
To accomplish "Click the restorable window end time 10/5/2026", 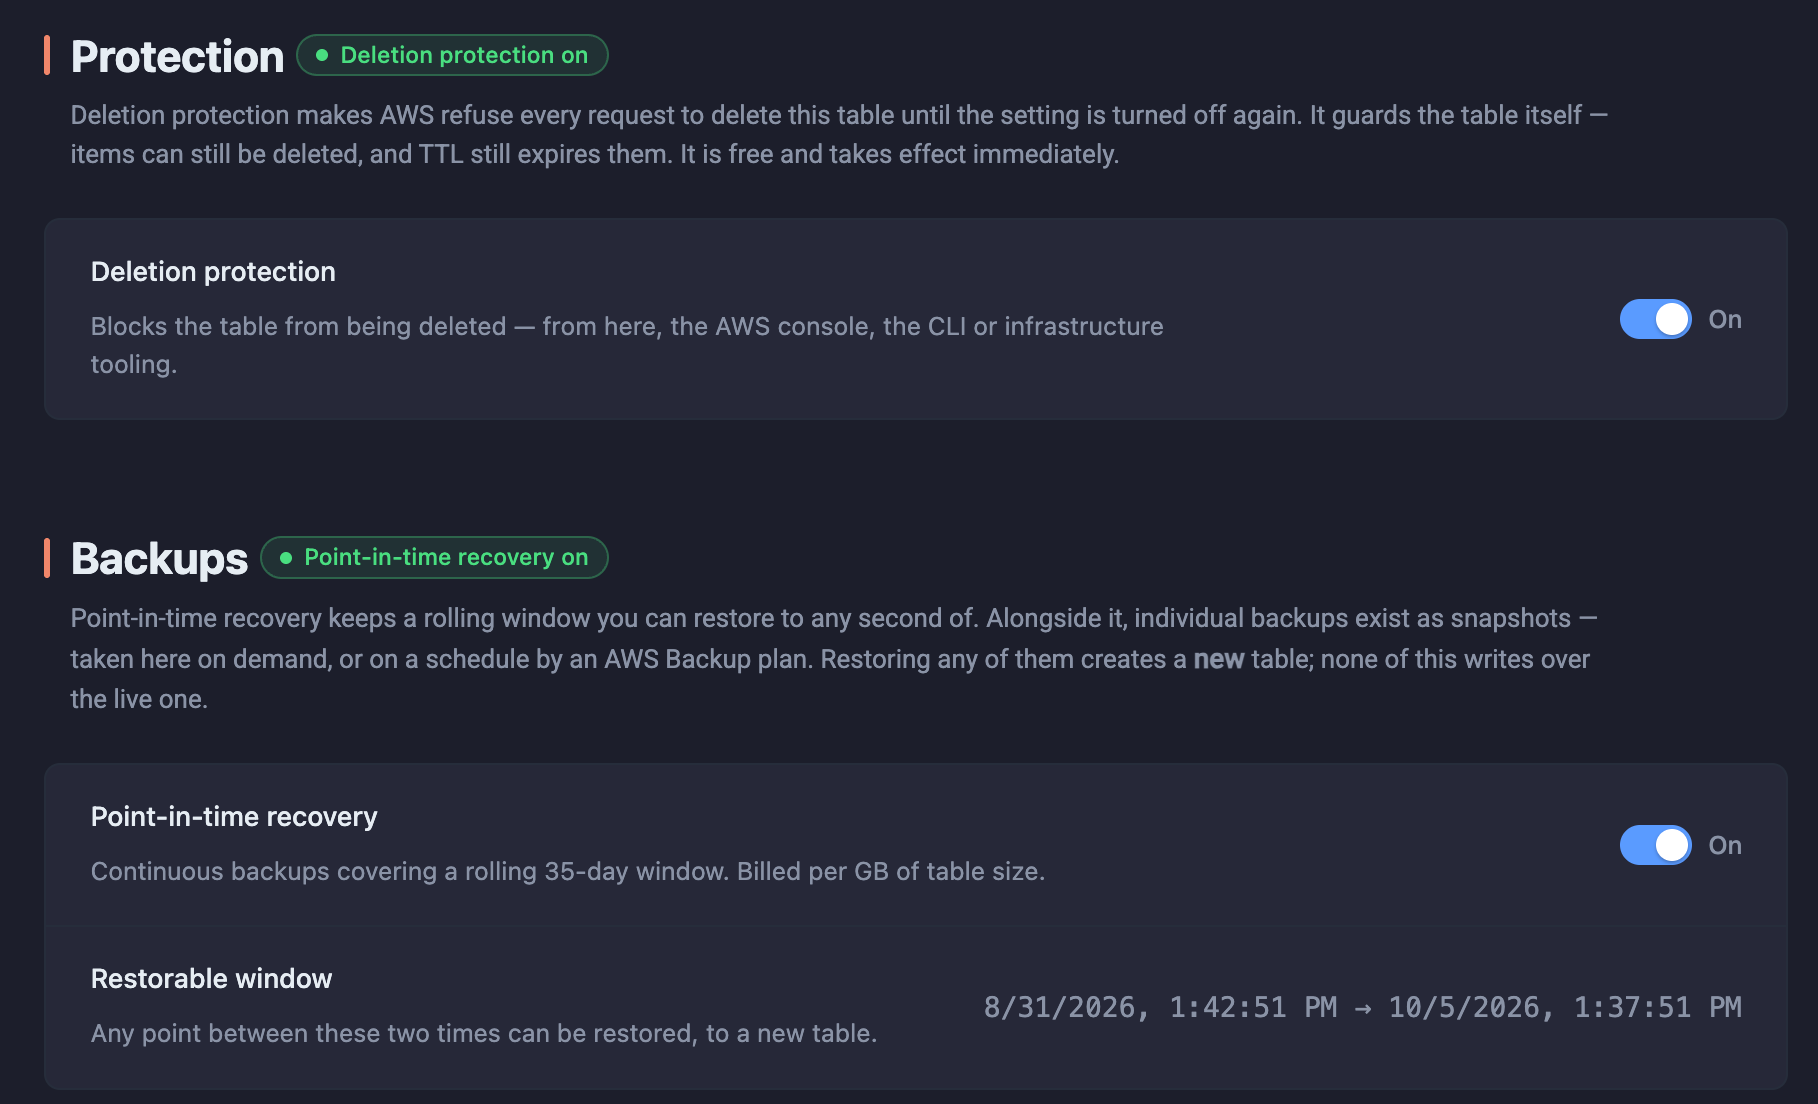I will coord(1565,1007).
